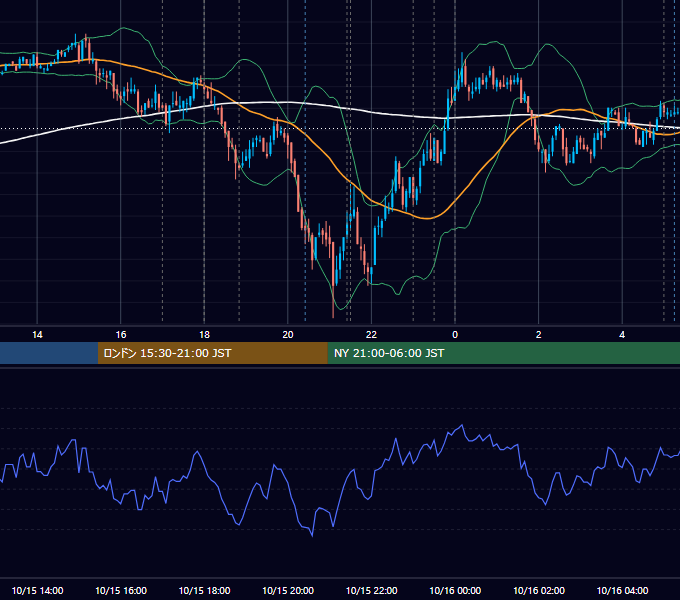The height and width of the screenshot is (600, 680).
Task: Click the blue session bar before London
Action: coord(49,353)
